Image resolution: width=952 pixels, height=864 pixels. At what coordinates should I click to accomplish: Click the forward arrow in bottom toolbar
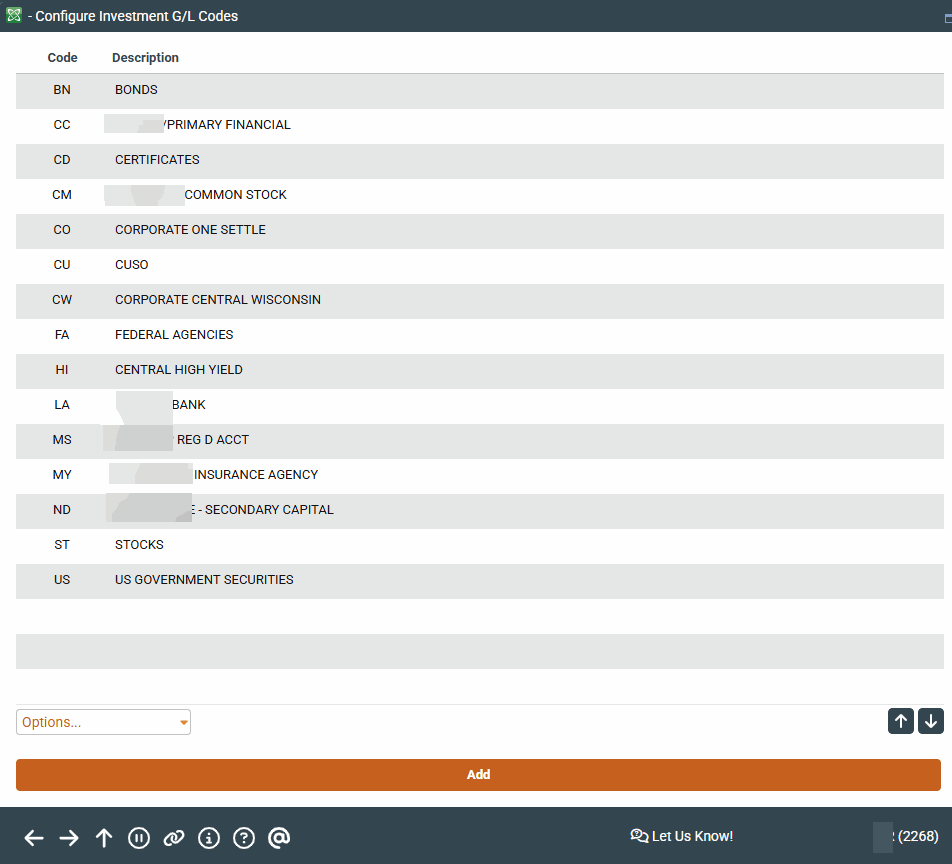pos(69,838)
